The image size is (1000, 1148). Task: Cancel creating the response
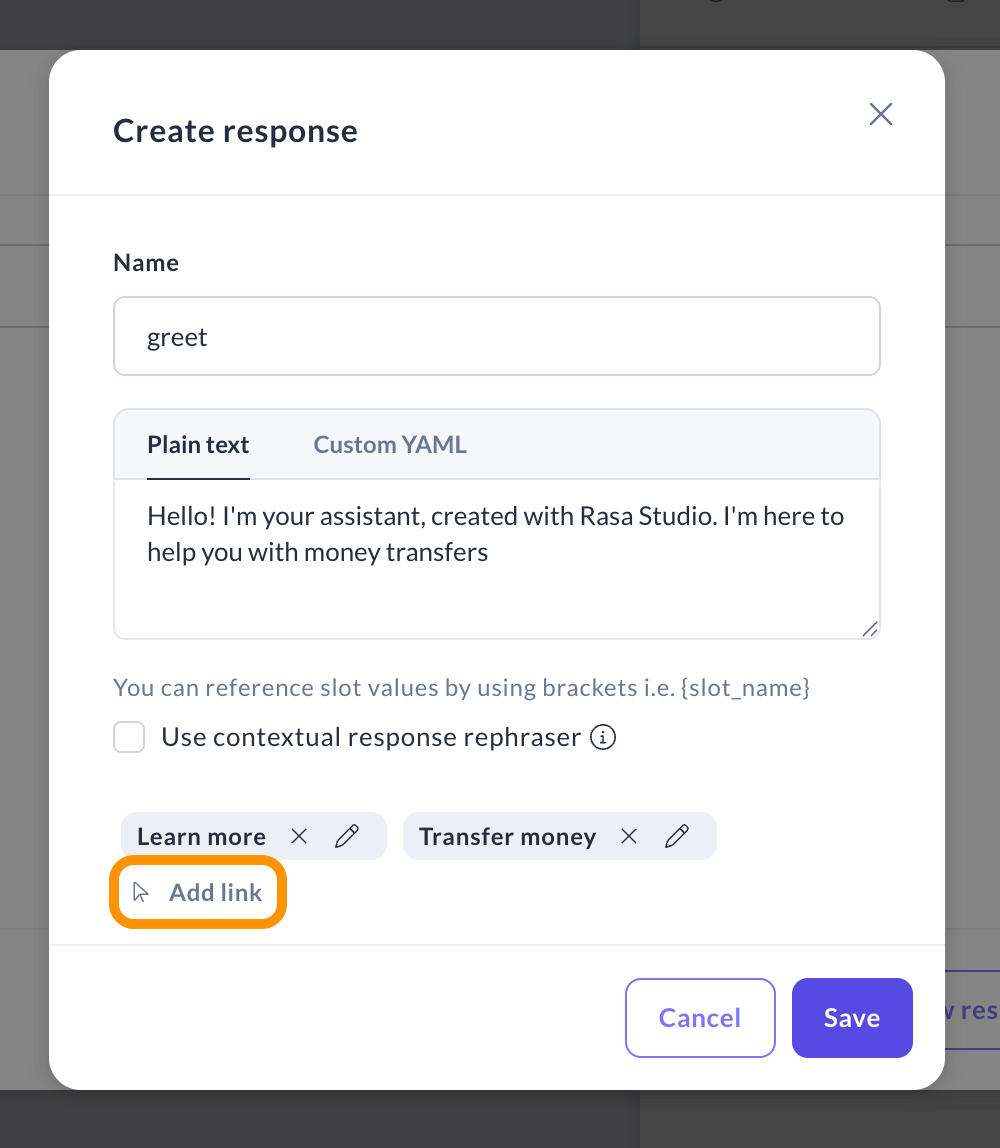[x=700, y=1018]
